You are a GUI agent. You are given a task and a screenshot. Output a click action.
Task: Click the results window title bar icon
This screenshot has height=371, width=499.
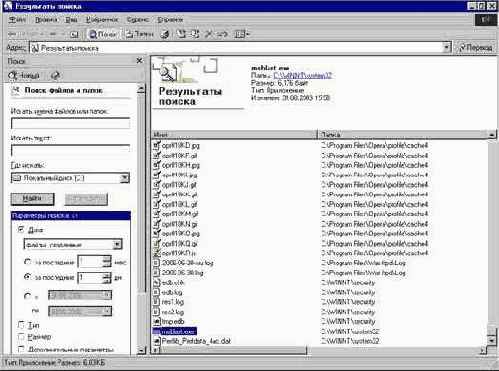[7, 6]
